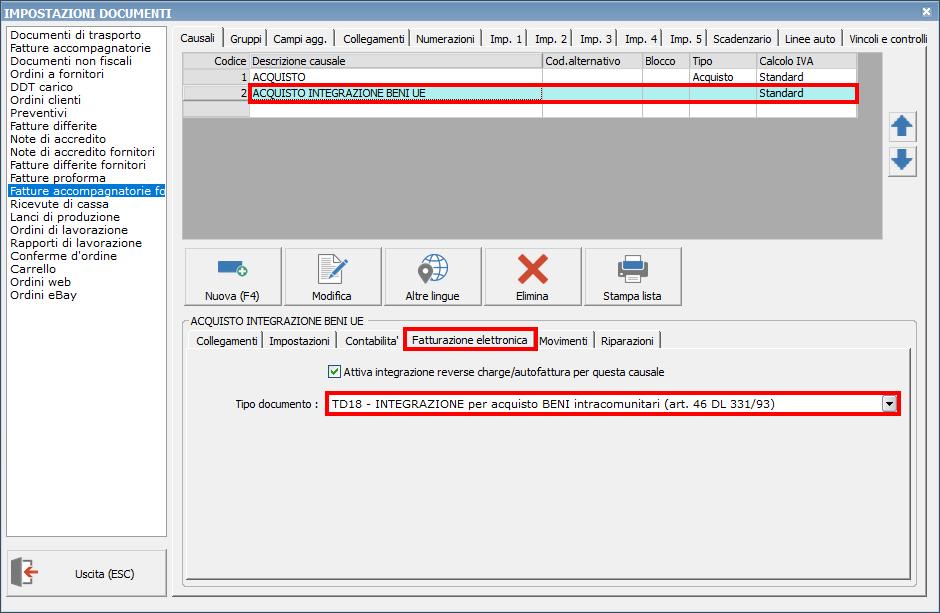Image resolution: width=940 pixels, height=613 pixels.
Task: Select the Fatturazione elettronica sub-tab
Action: coord(470,340)
